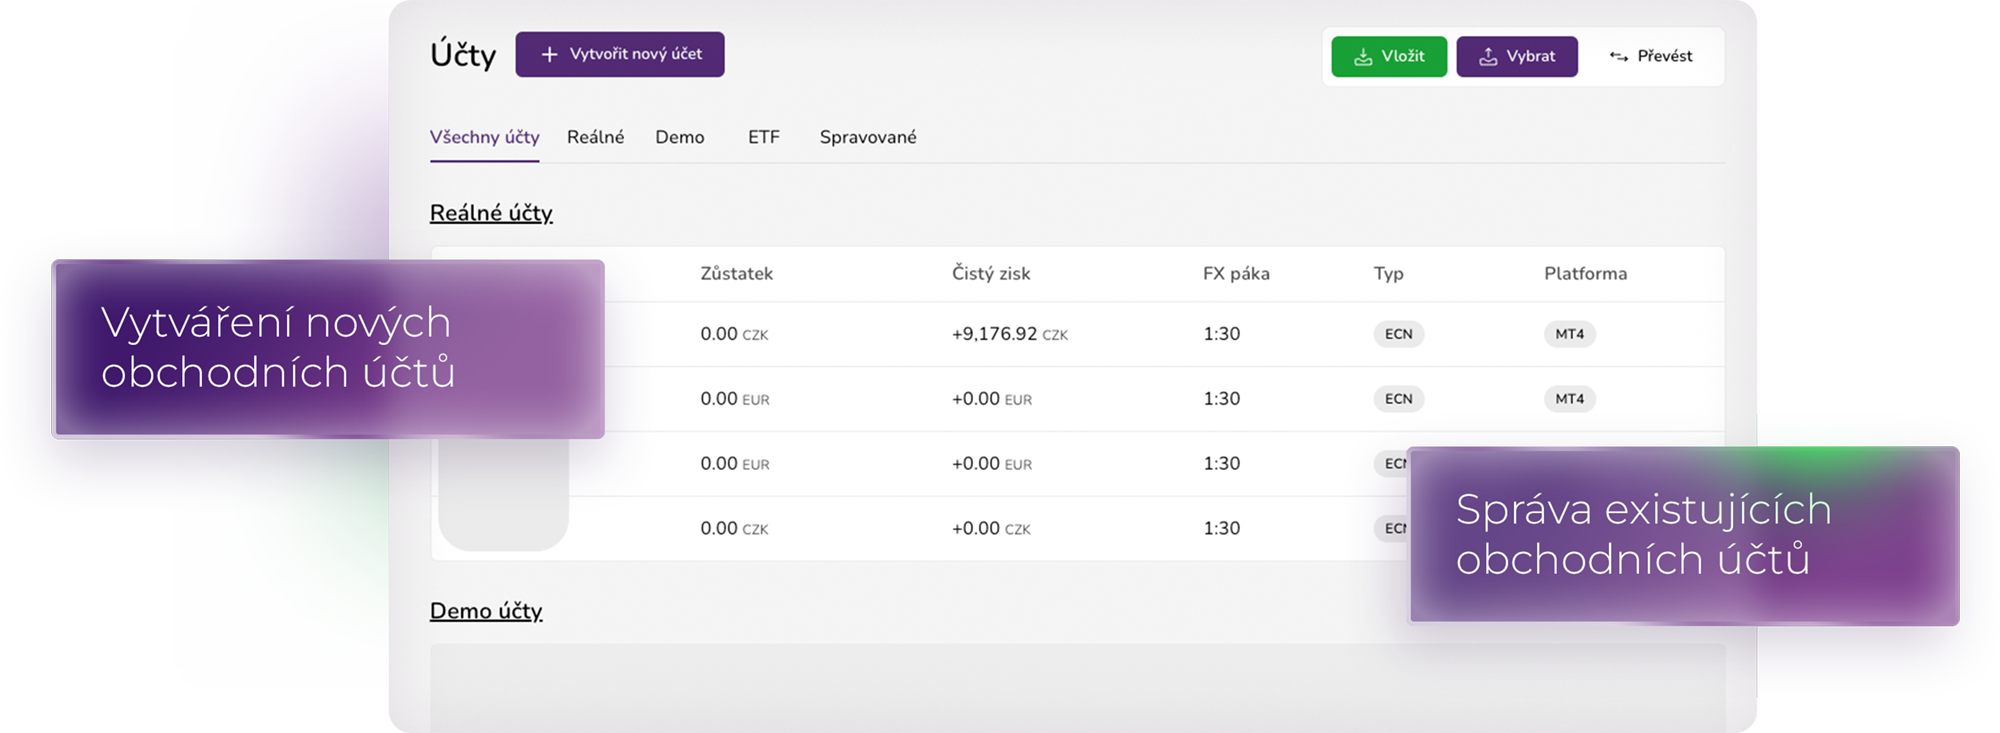Open the Demo tab
The image size is (2000, 733).
(680, 138)
